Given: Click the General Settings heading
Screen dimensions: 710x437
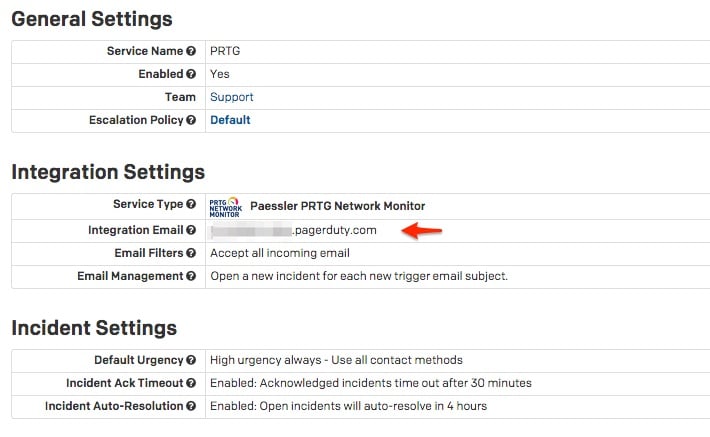Looking at the screenshot, I should tap(92, 19).
